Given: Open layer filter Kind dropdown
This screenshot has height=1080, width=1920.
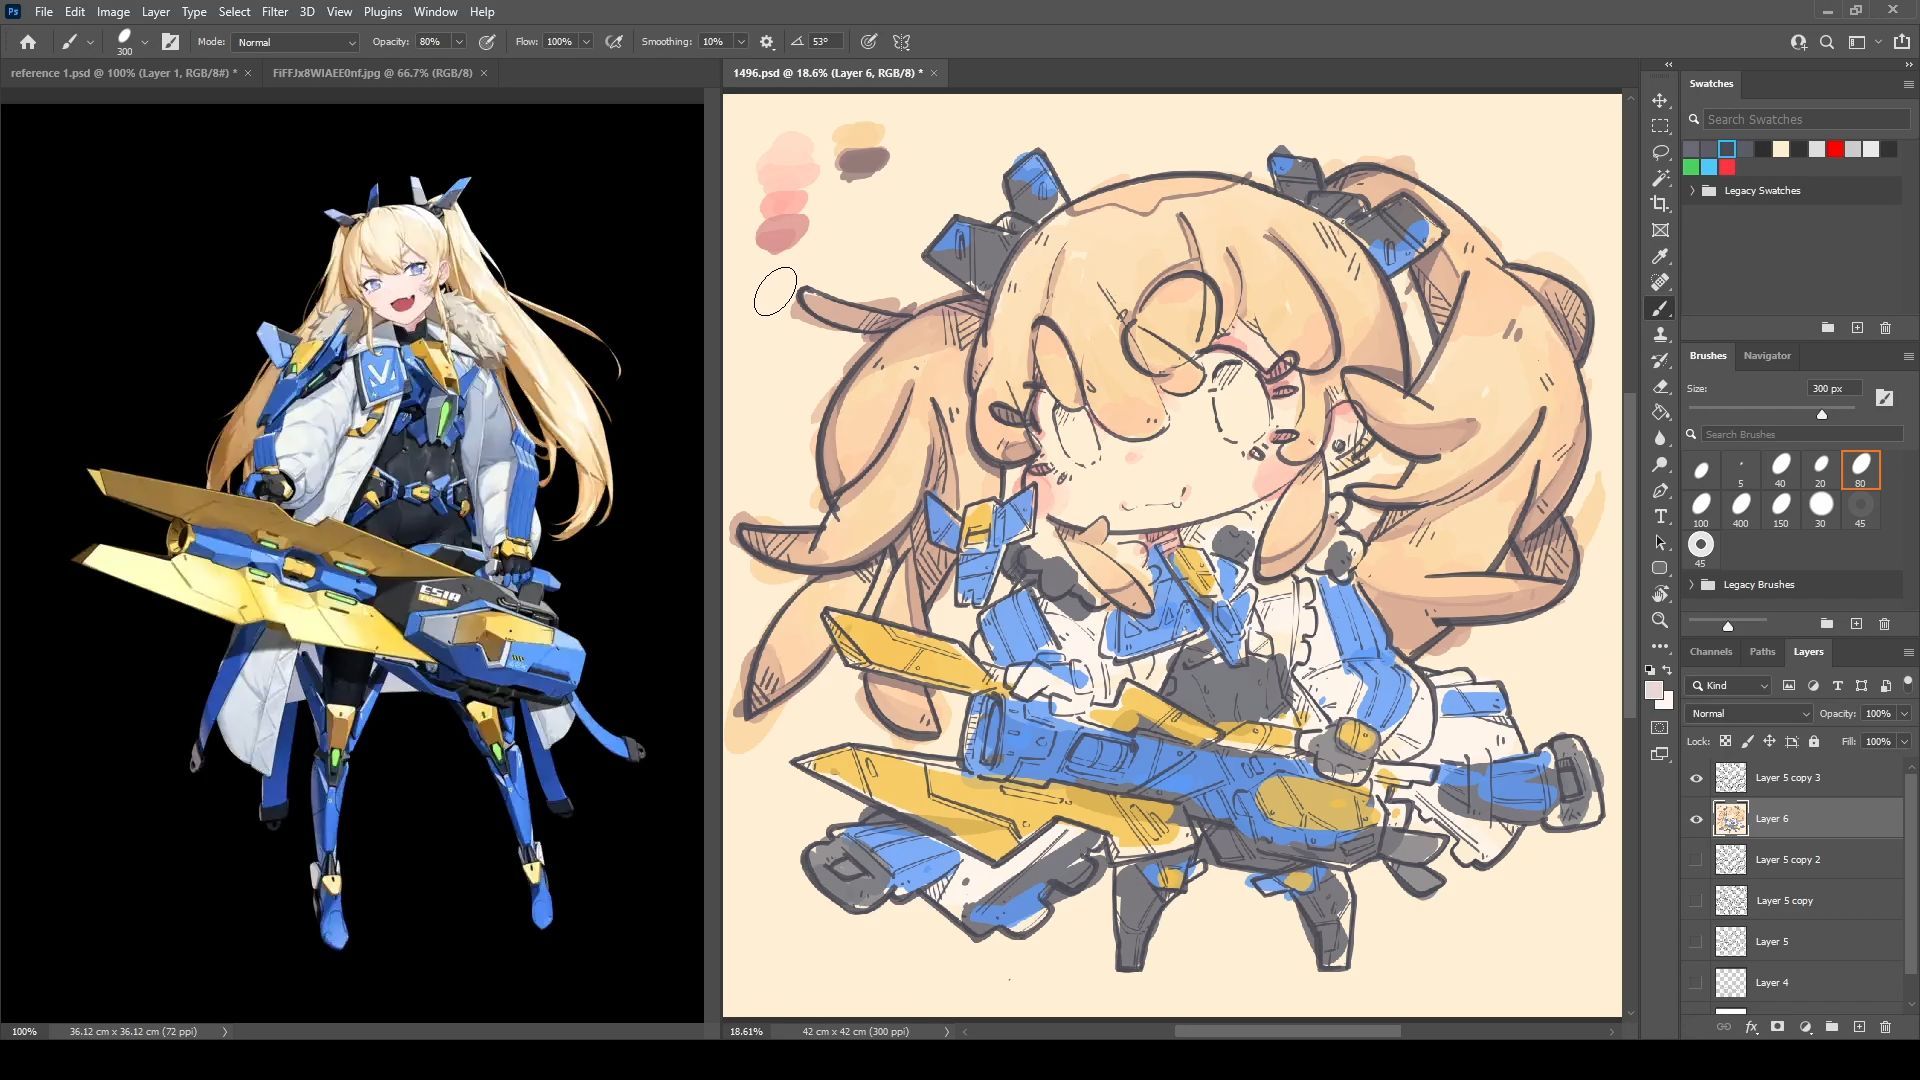Looking at the screenshot, I should coord(1728,686).
